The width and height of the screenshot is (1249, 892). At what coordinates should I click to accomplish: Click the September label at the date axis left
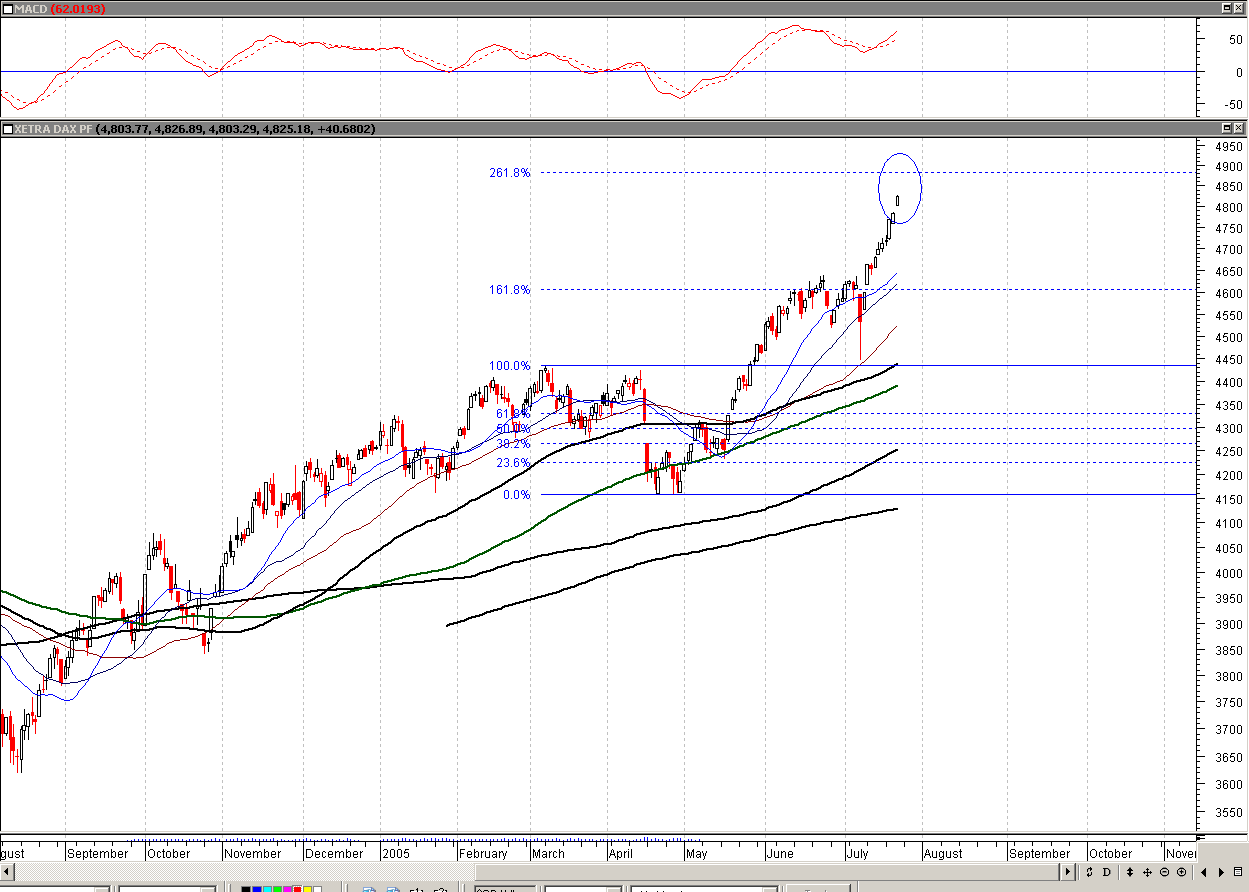tap(98, 854)
